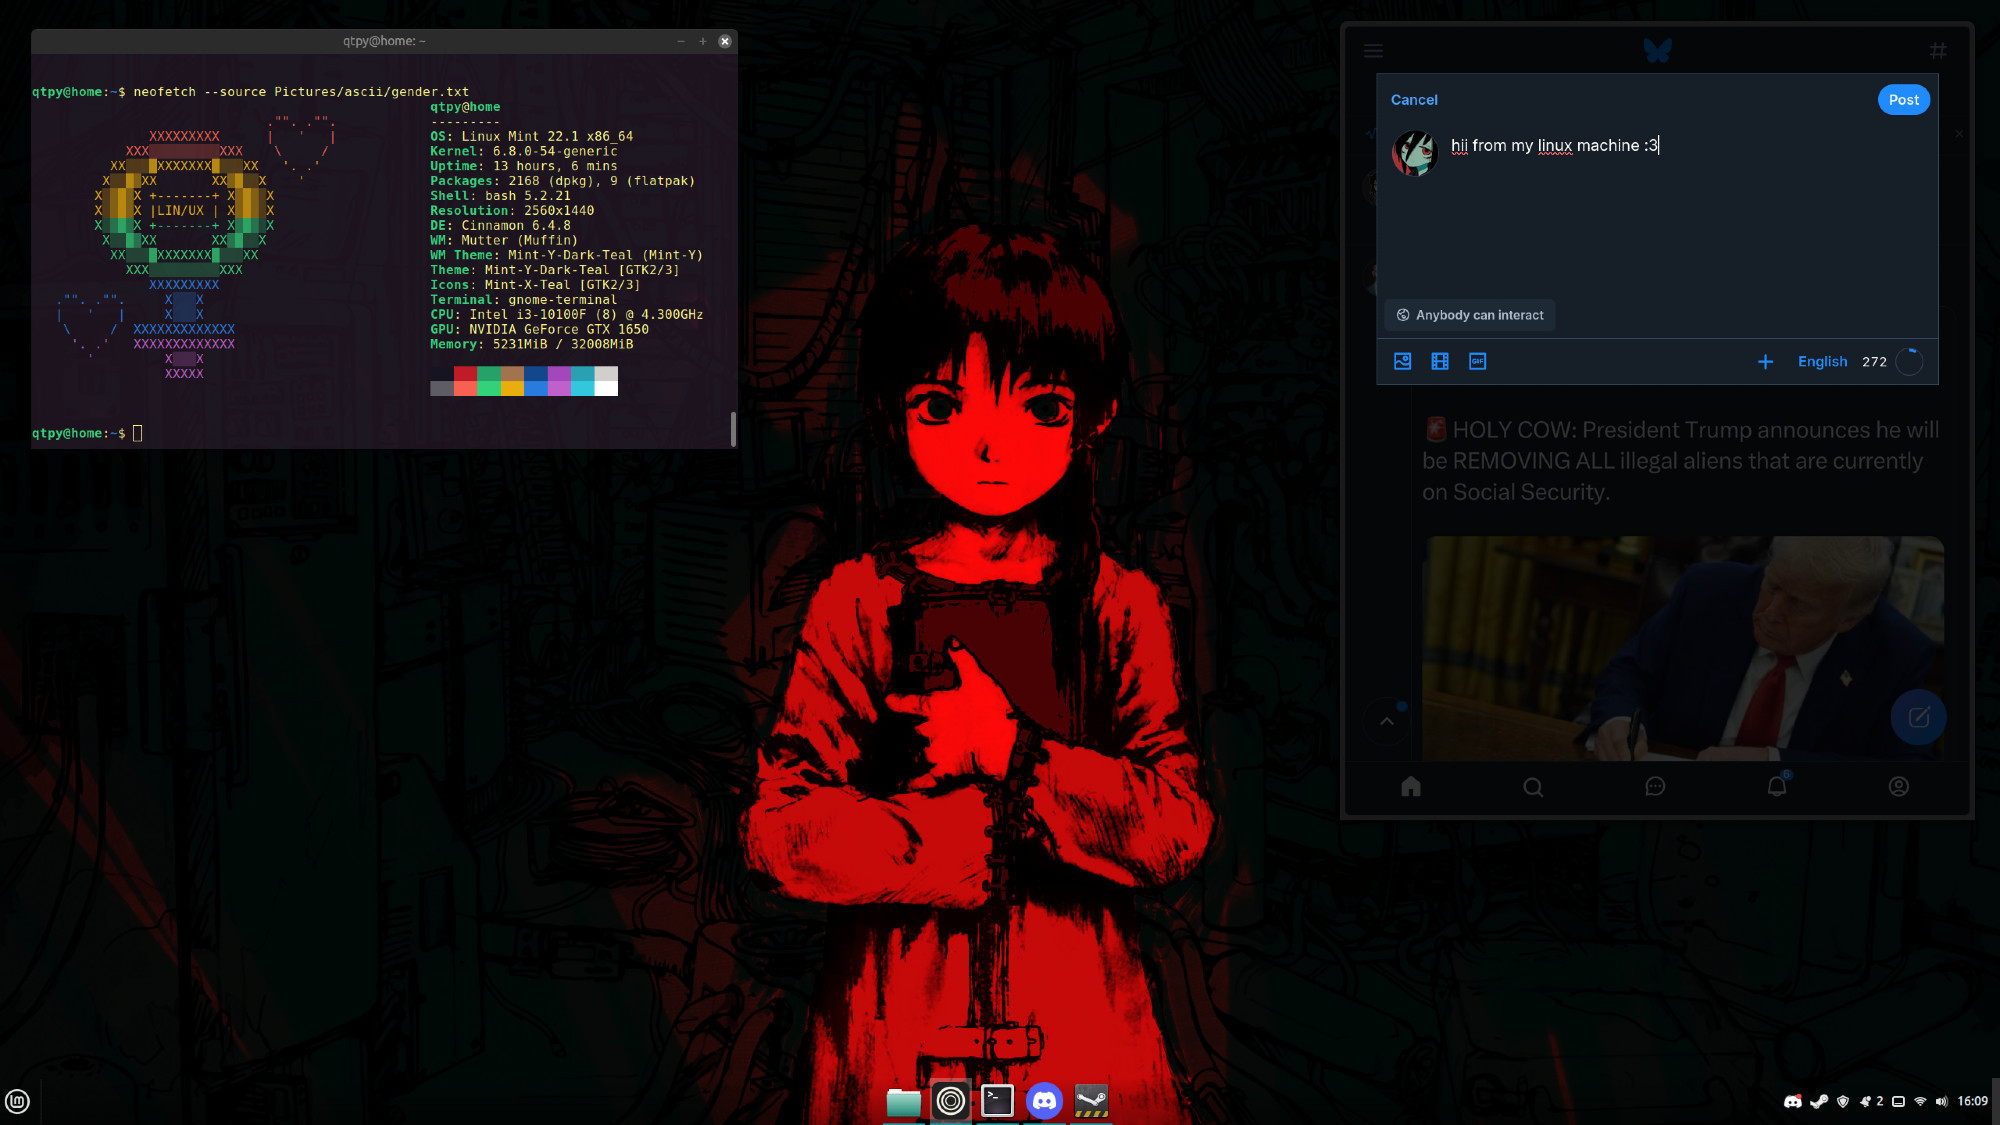
Task: Open the update manager shield icon
Action: coord(1843,1102)
